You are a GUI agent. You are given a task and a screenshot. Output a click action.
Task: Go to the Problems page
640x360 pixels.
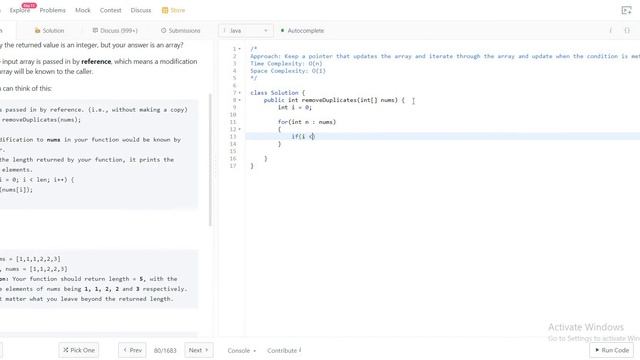point(52,10)
